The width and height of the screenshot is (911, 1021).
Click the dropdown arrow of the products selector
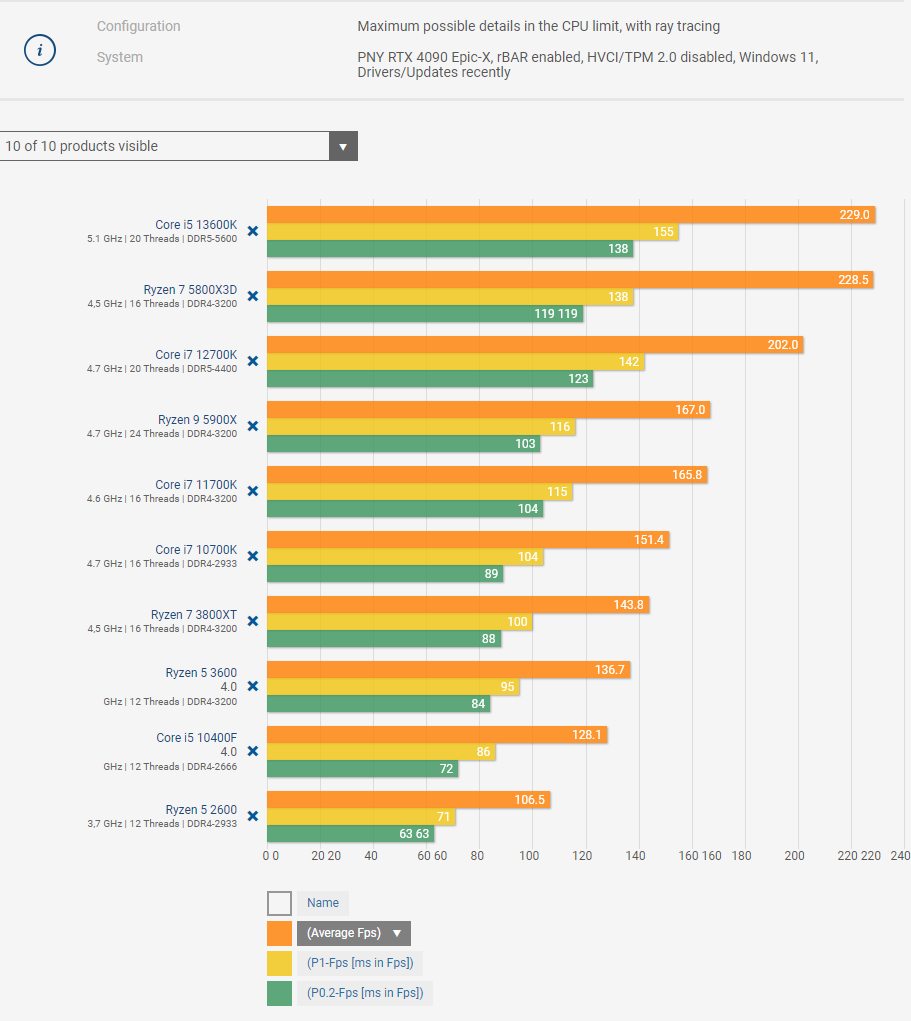coord(343,146)
